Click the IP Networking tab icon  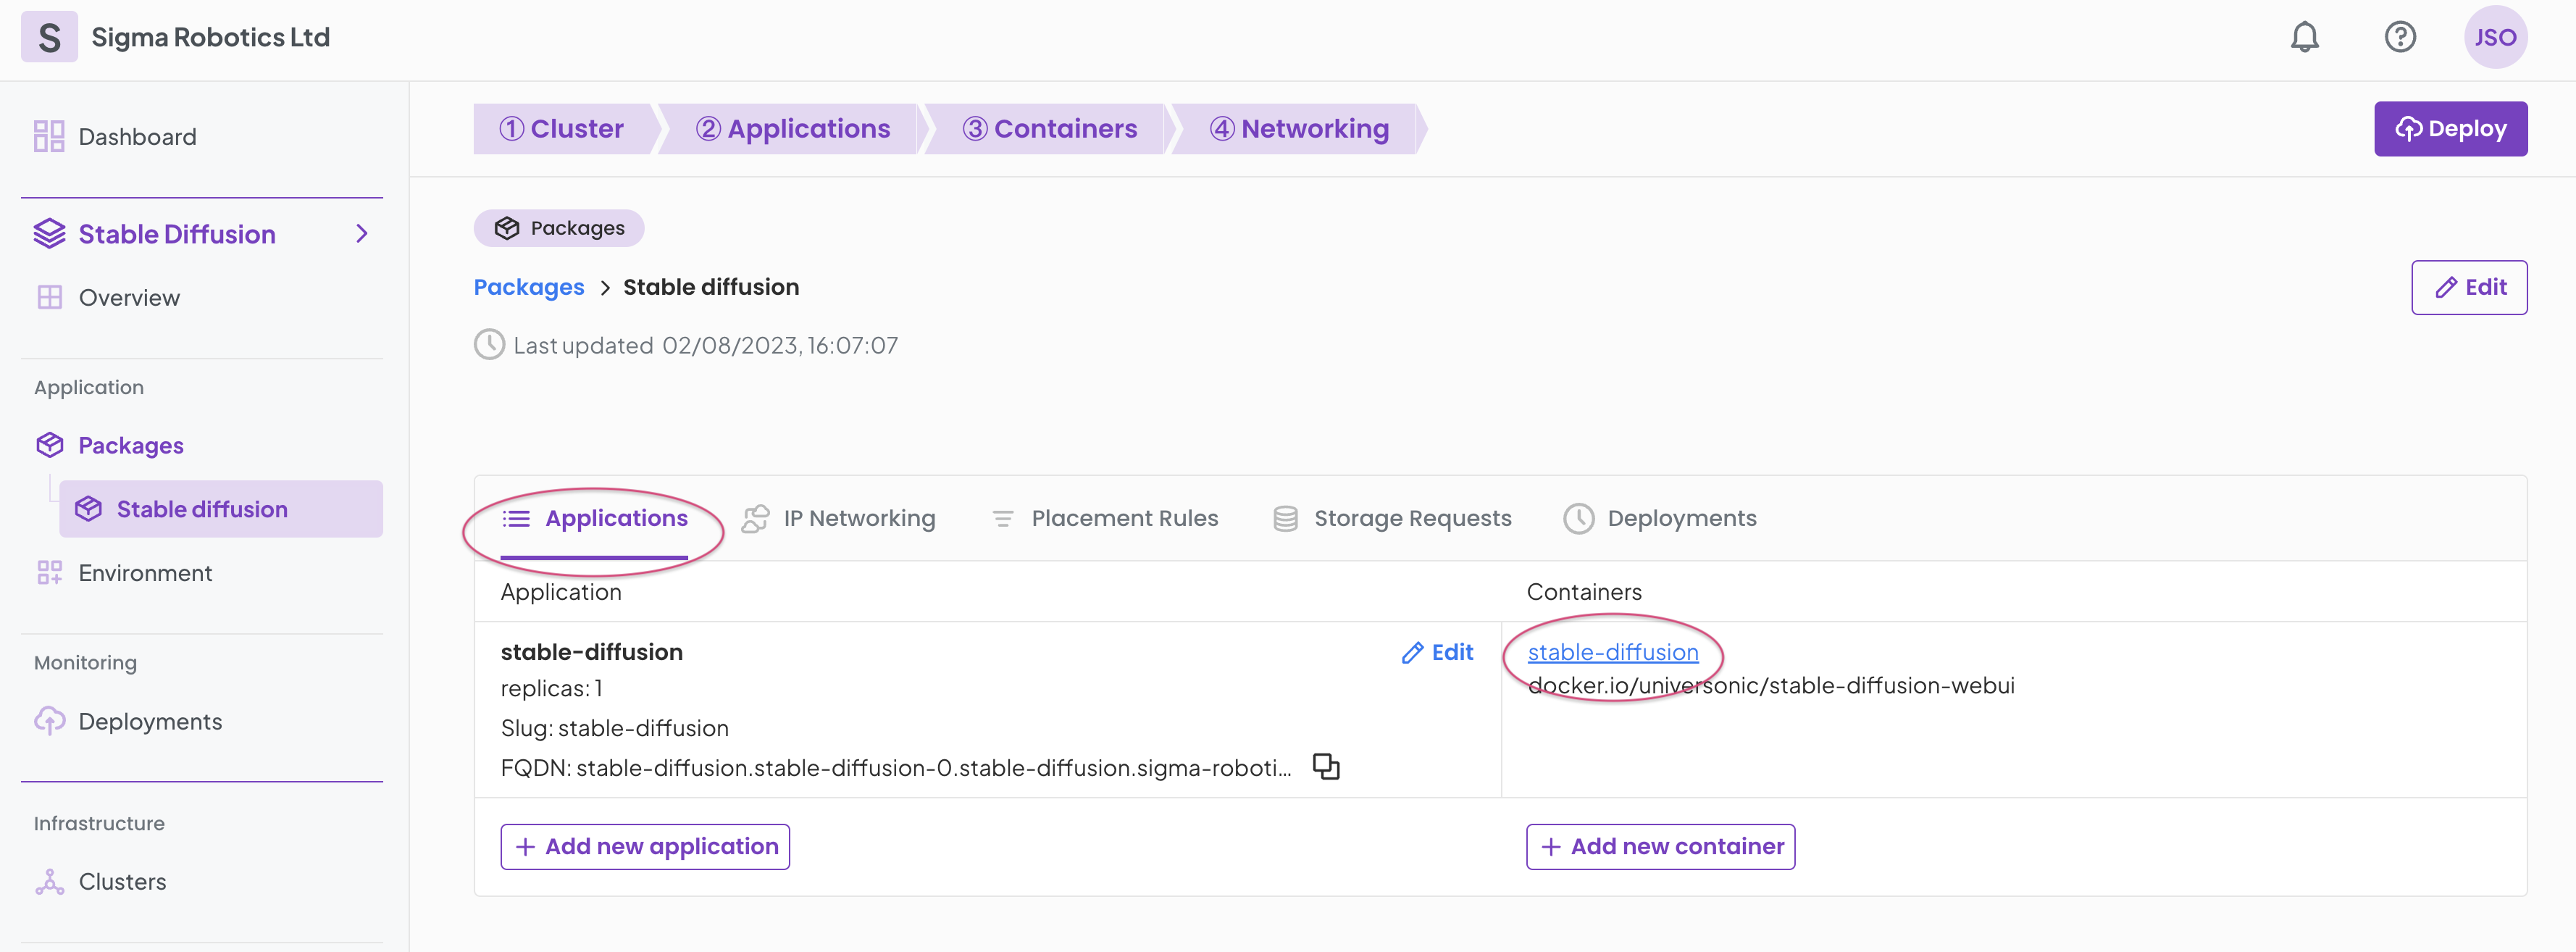click(x=756, y=519)
